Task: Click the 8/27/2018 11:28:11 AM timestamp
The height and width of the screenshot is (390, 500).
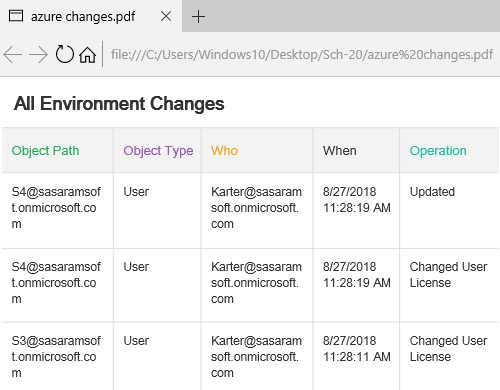Action: click(x=357, y=349)
